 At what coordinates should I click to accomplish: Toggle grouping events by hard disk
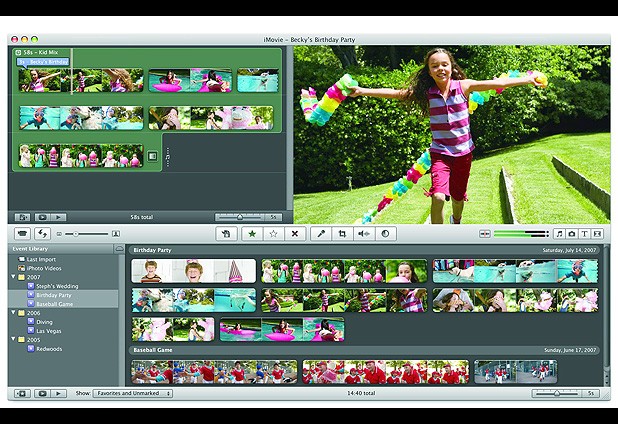coord(119,249)
